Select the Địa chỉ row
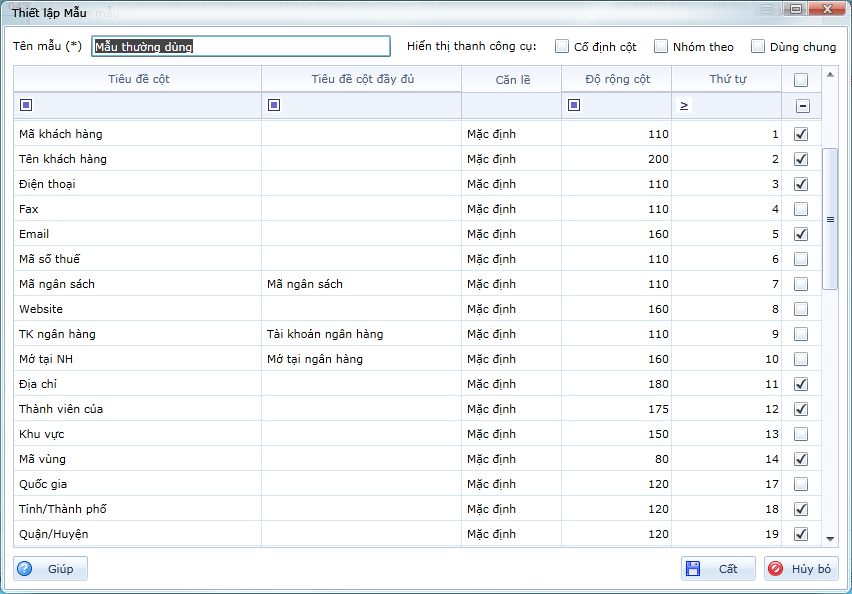Image resolution: width=852 pixels, height=594 pixels. 137,384
